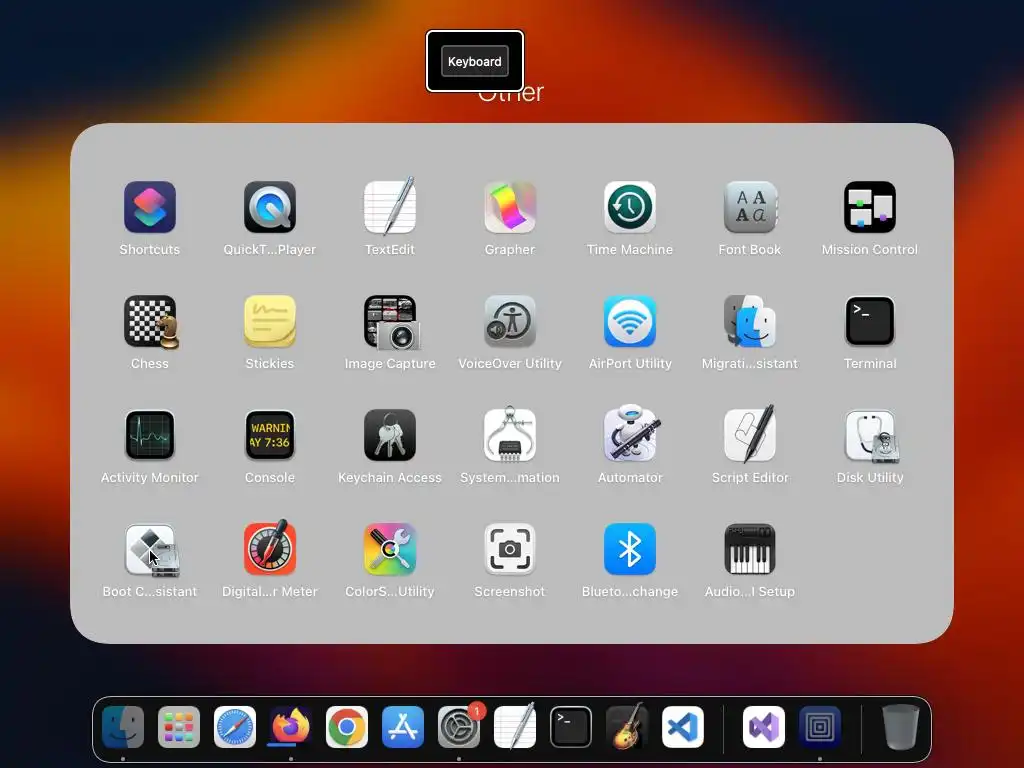Viewport: 1024px width, 768px height.
Task: Open Keychain Access
Action: tap(390, 436)
